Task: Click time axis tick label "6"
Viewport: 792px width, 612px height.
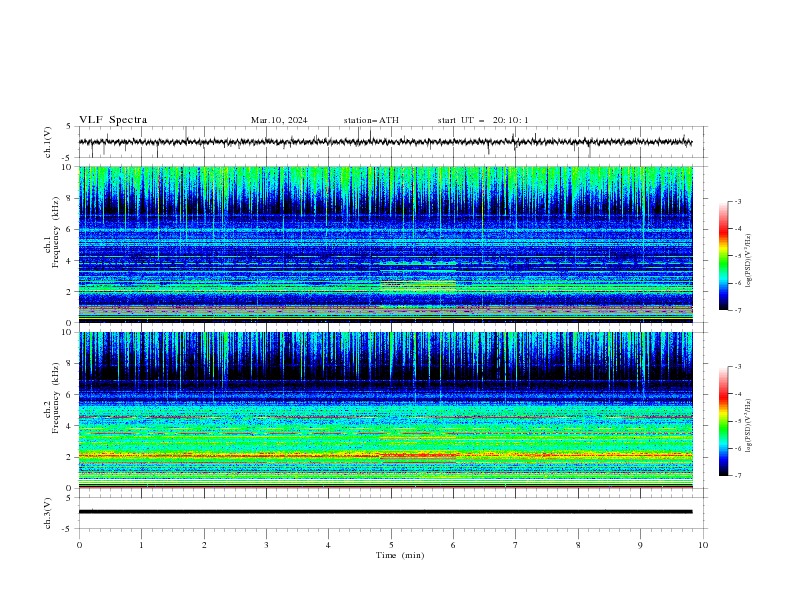Action: click(x=453, y=545)
